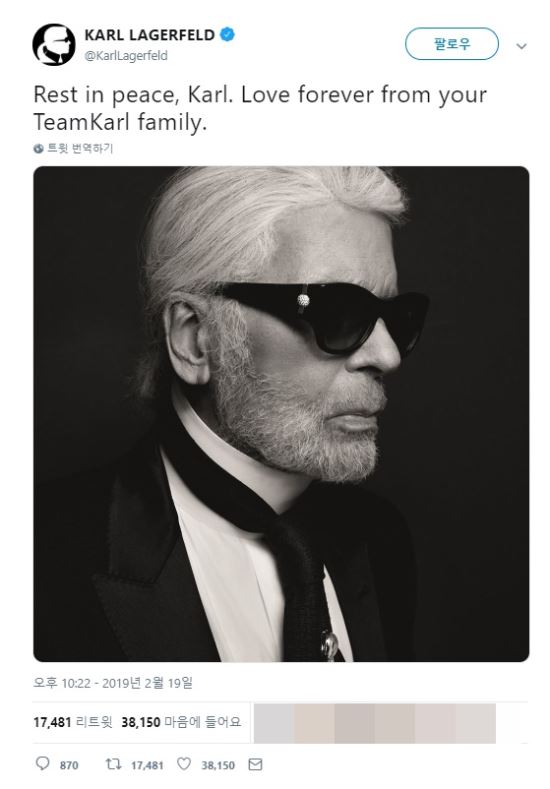
Task: Open the KARL LAGERFELD display name
Action: [x=149, y=35]
